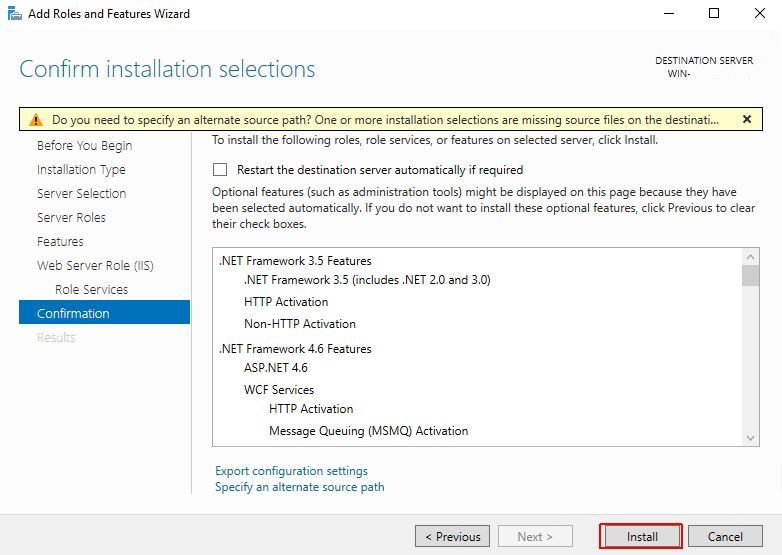Click Export configuration settings link
The width and height of the screenshot is (782, 555).
click(291, 471)
